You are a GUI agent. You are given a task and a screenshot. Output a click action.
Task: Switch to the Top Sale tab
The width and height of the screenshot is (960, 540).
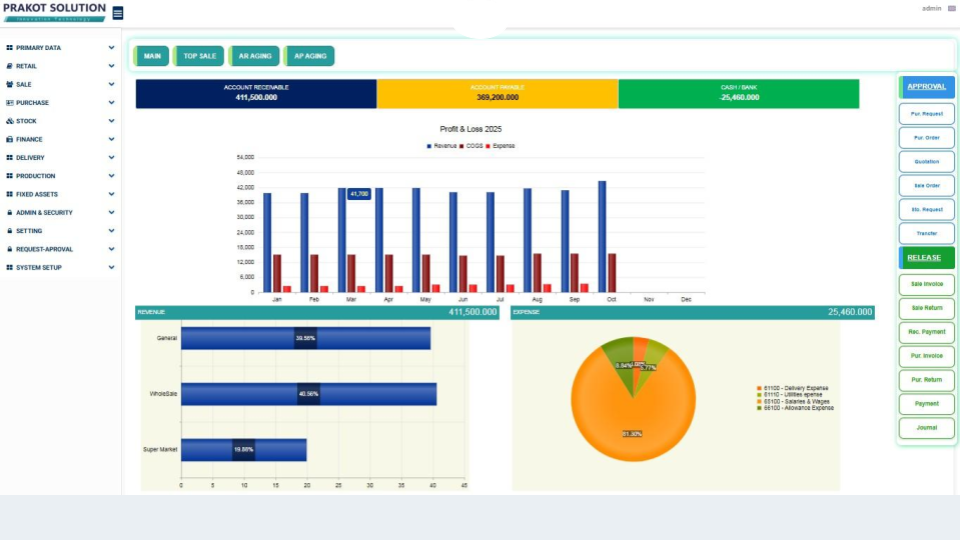199,56
